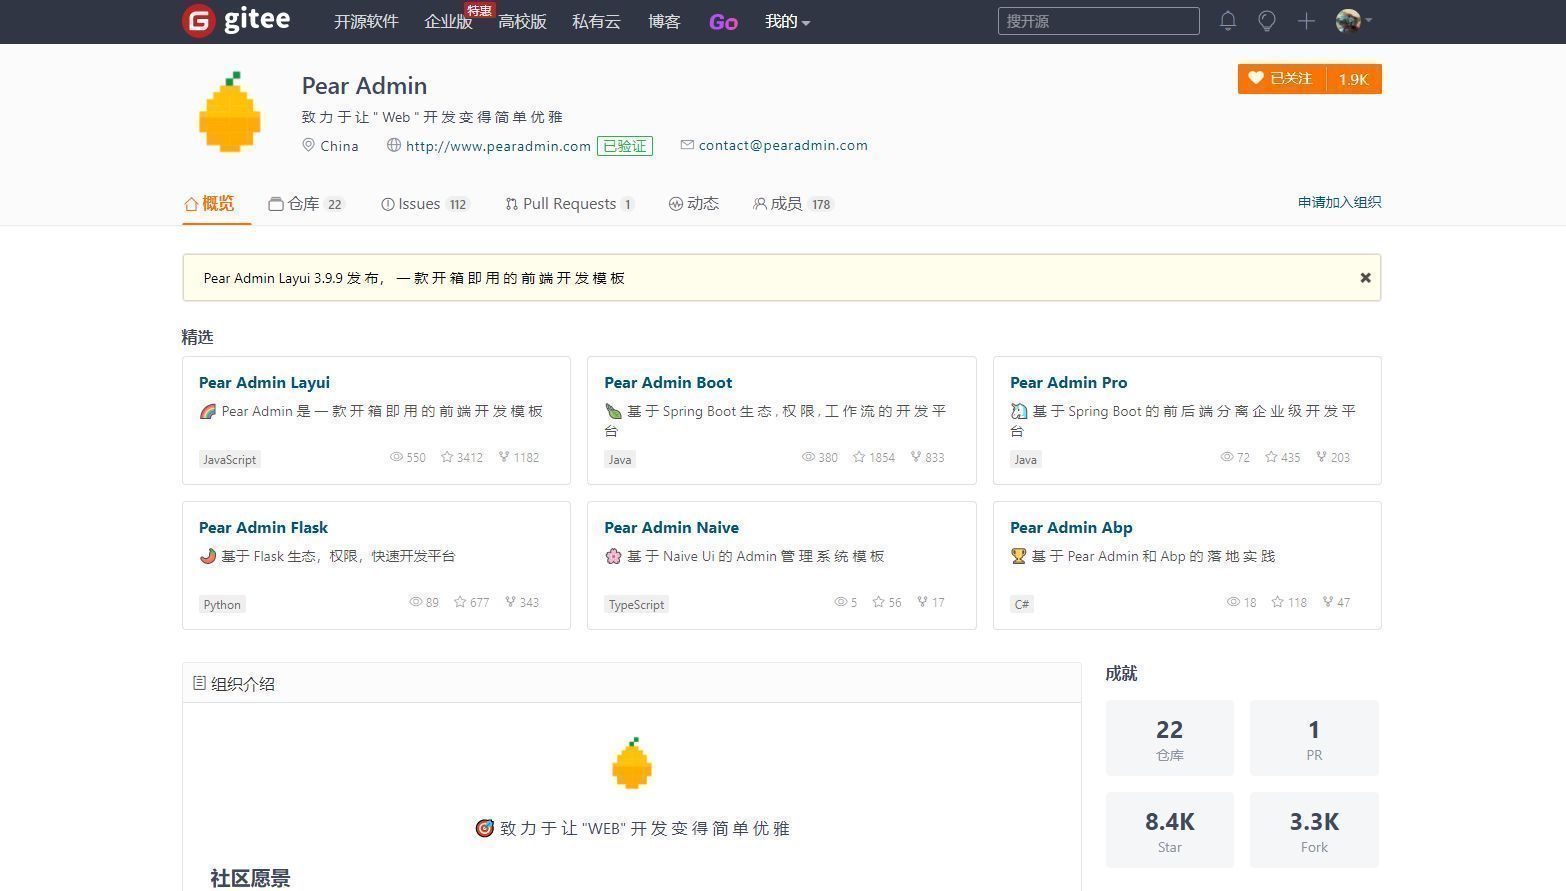Open the notifications bell icon
Screen dimensions: 1566x891
[1228, 21]
